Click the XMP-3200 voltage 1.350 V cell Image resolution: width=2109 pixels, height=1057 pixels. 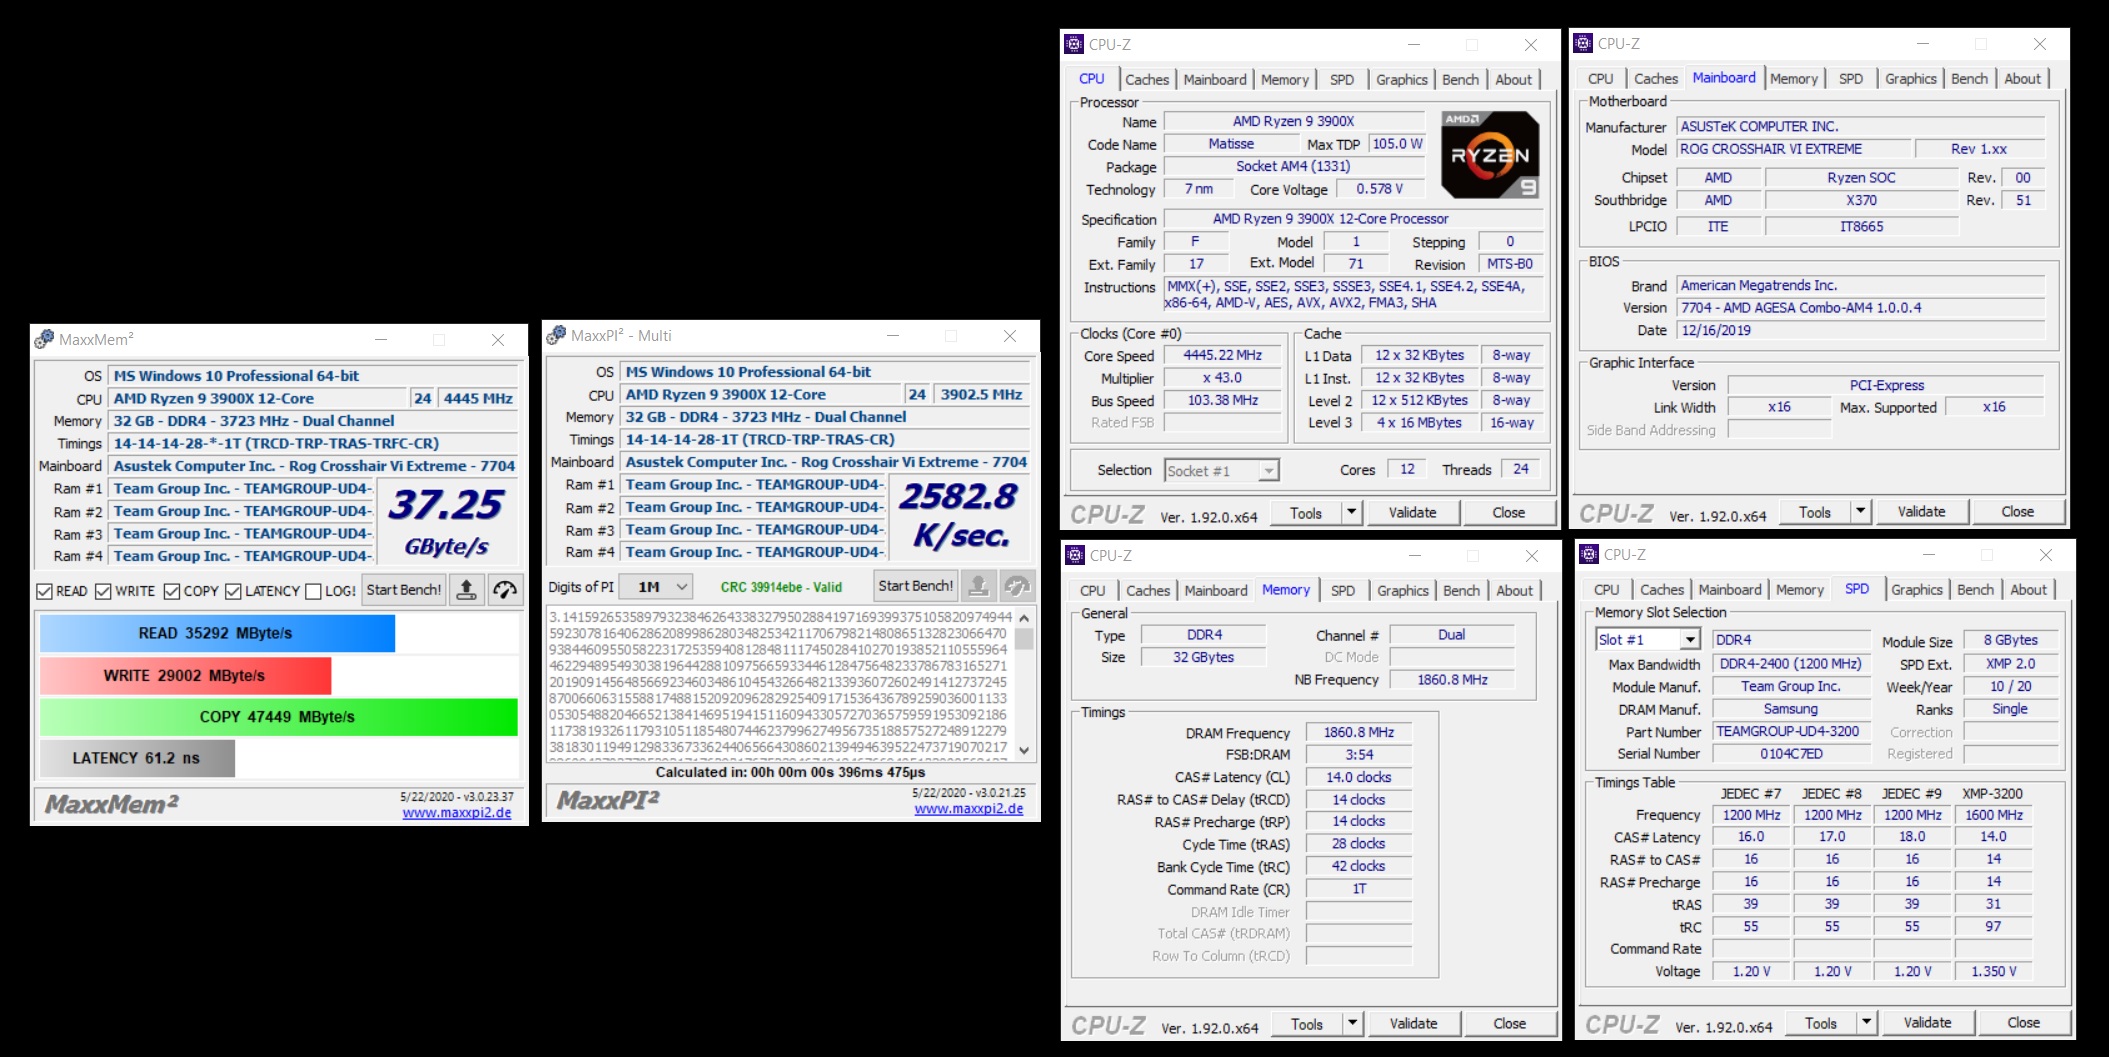(x=1993, y=971)
